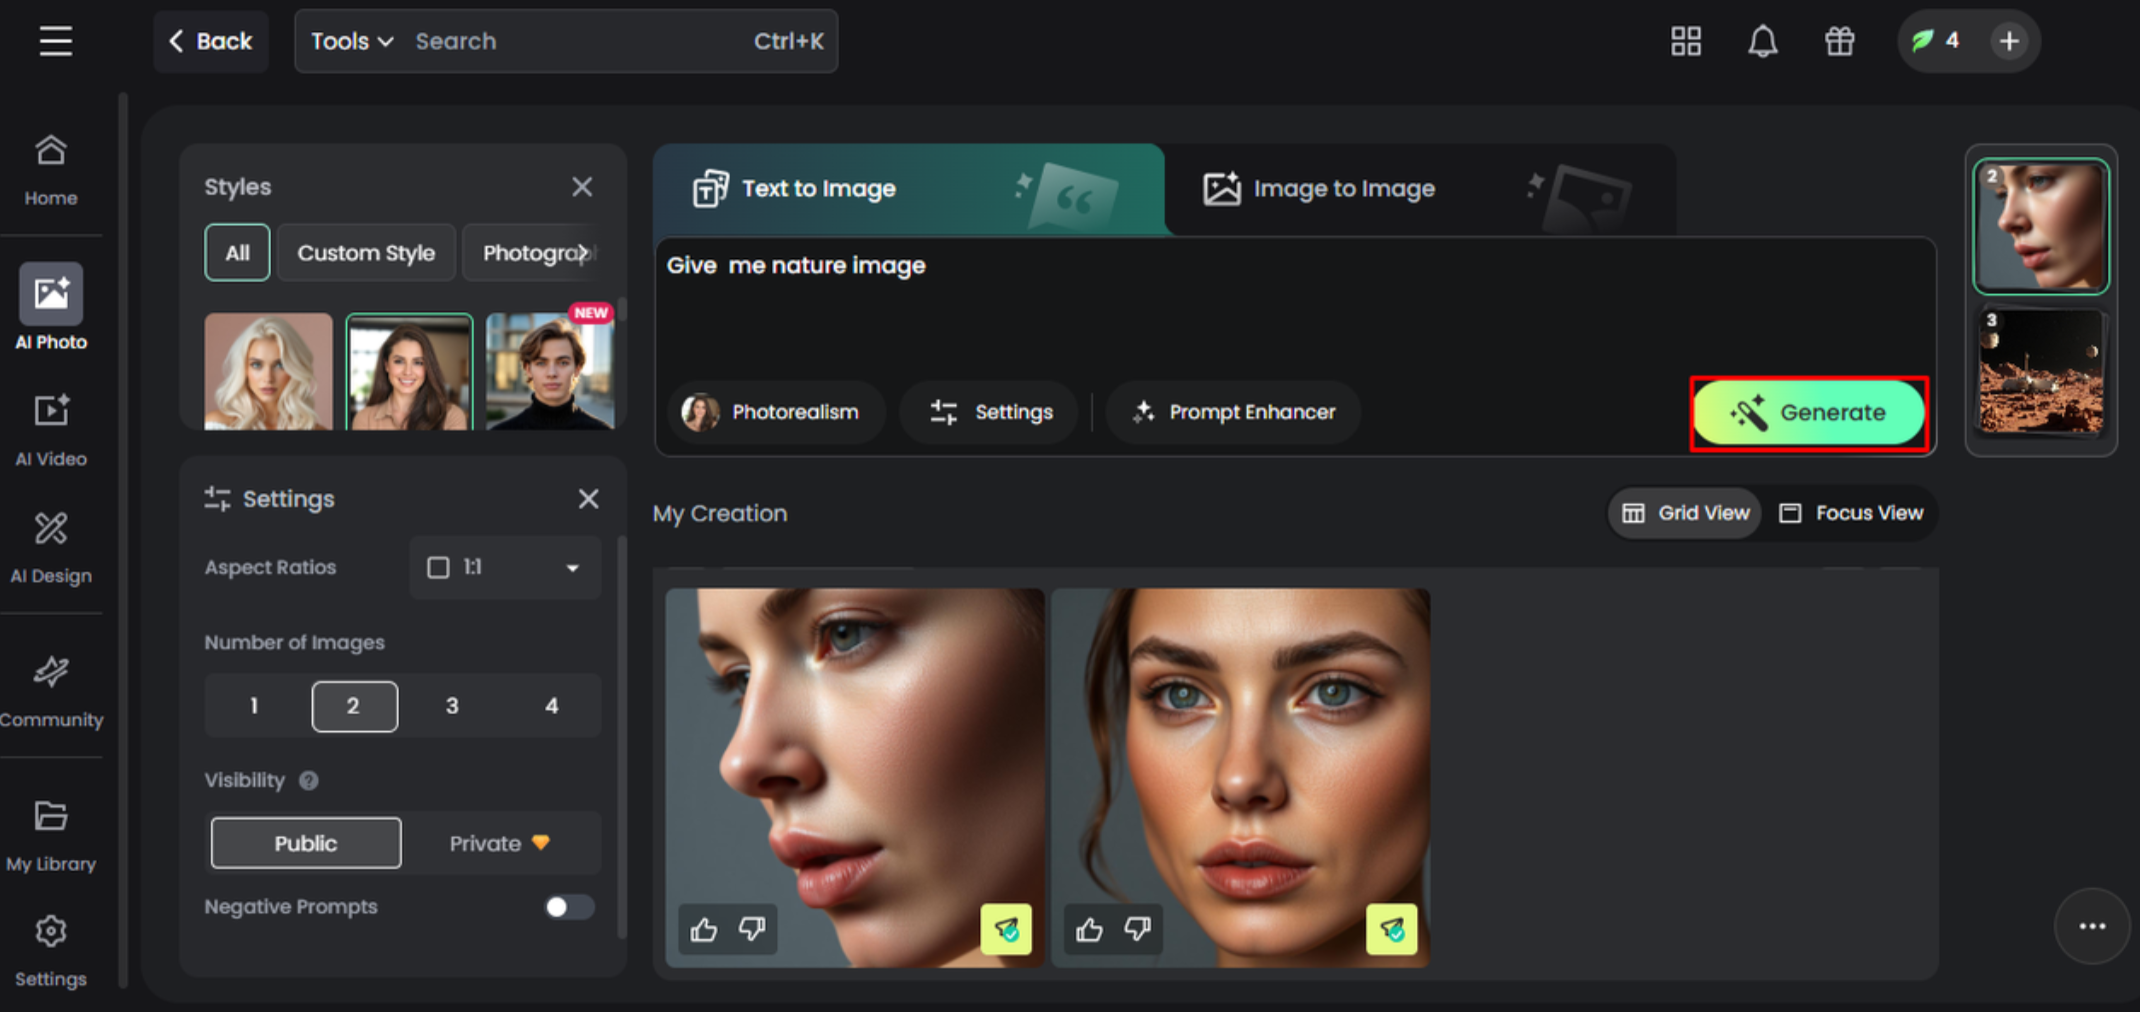Select the brunette woman style thumbnail
Image resolution: width=2140 pixels, height=1012 pixels.
(409, 371)
